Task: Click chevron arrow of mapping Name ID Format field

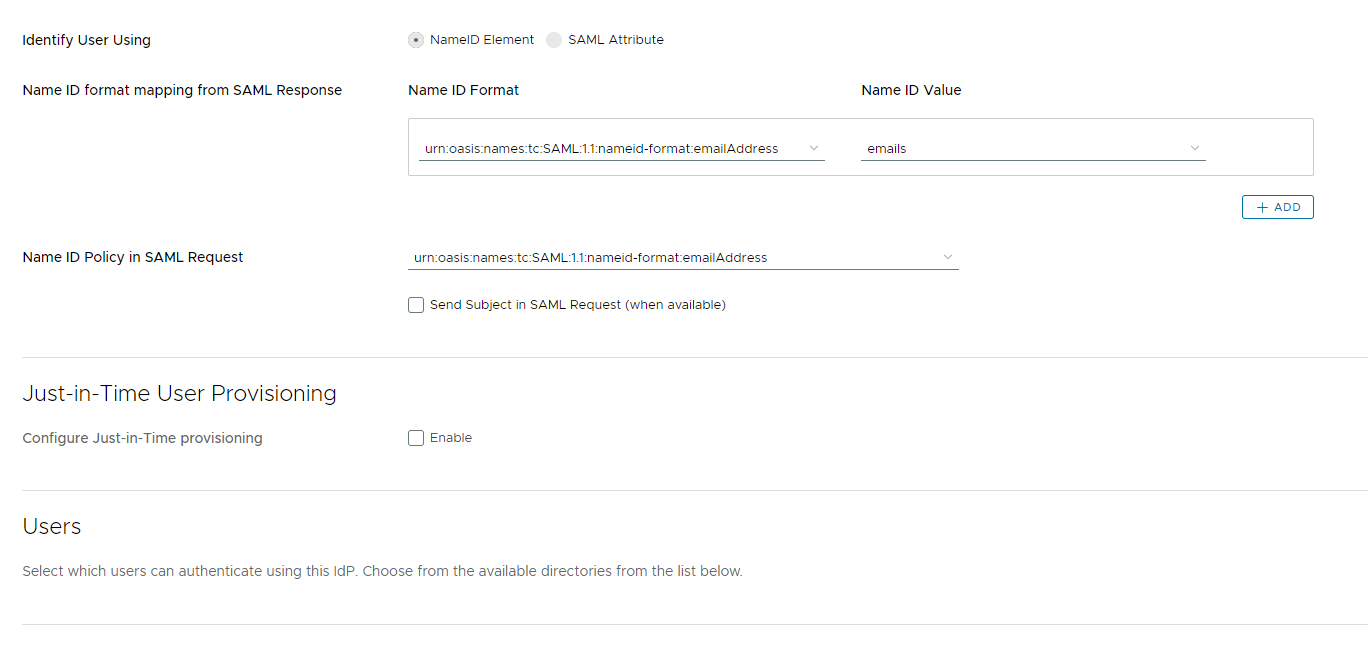Action: (x=813, y=148)
